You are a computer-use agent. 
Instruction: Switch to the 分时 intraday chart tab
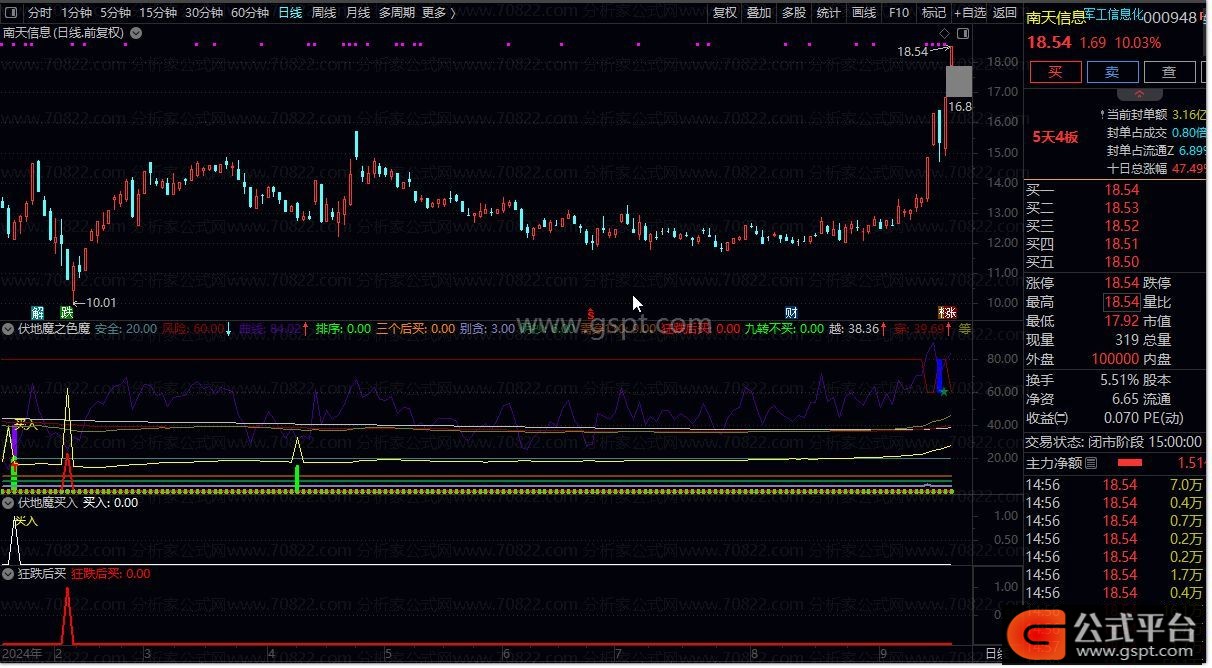point(39,13)
